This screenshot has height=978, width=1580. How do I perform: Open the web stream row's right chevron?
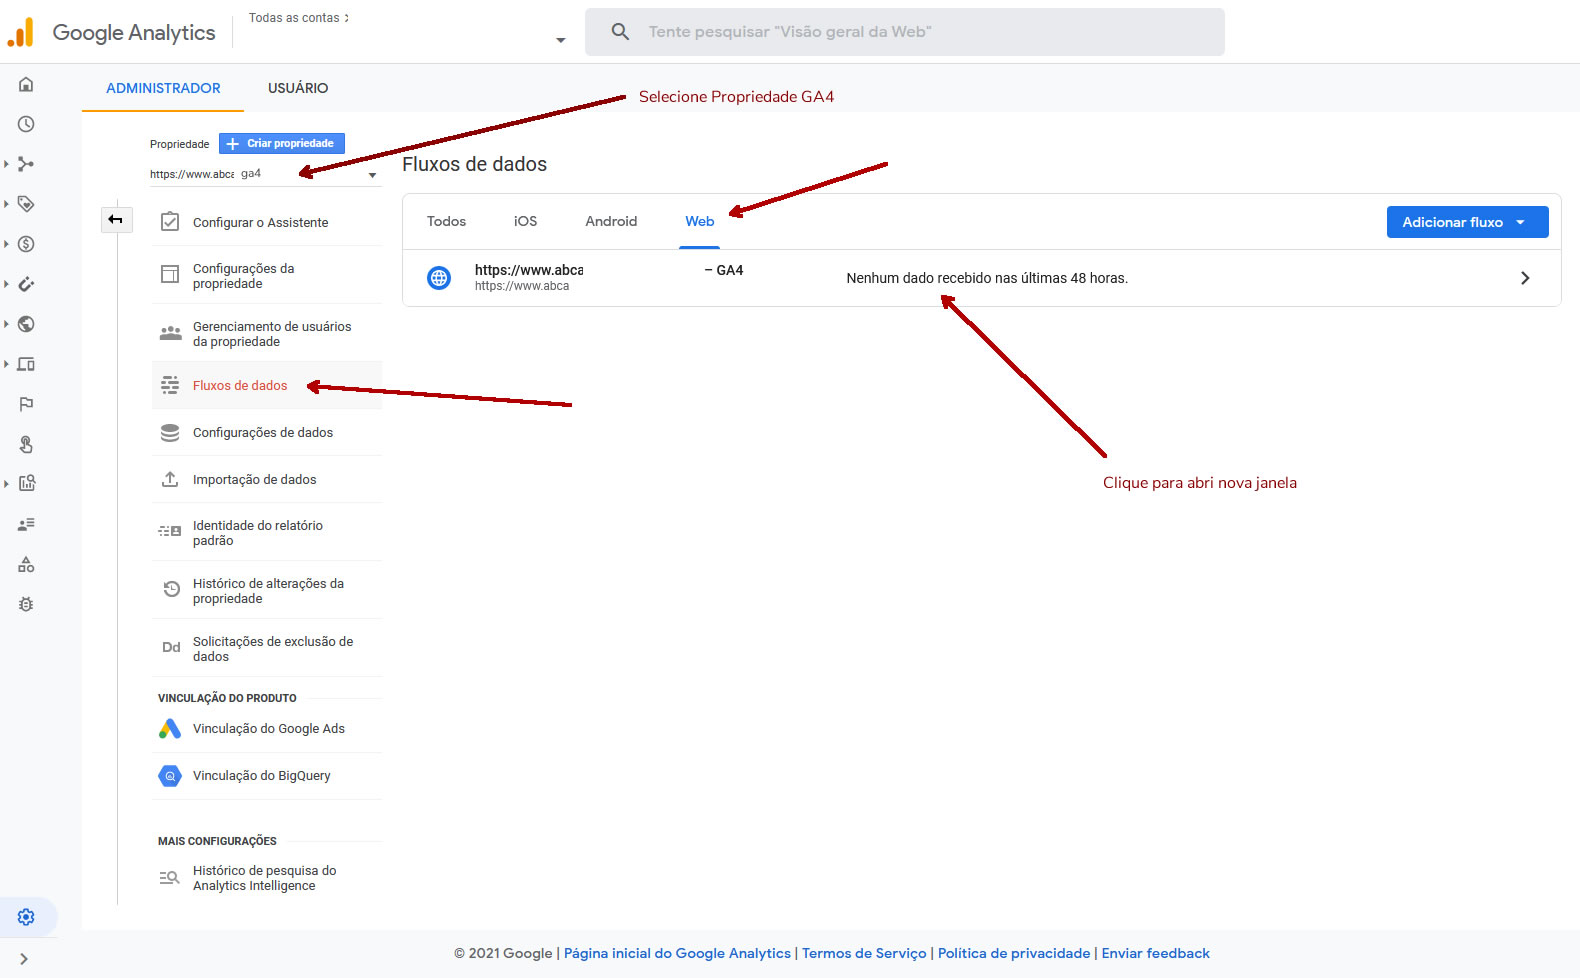[x=1525, y=278]
